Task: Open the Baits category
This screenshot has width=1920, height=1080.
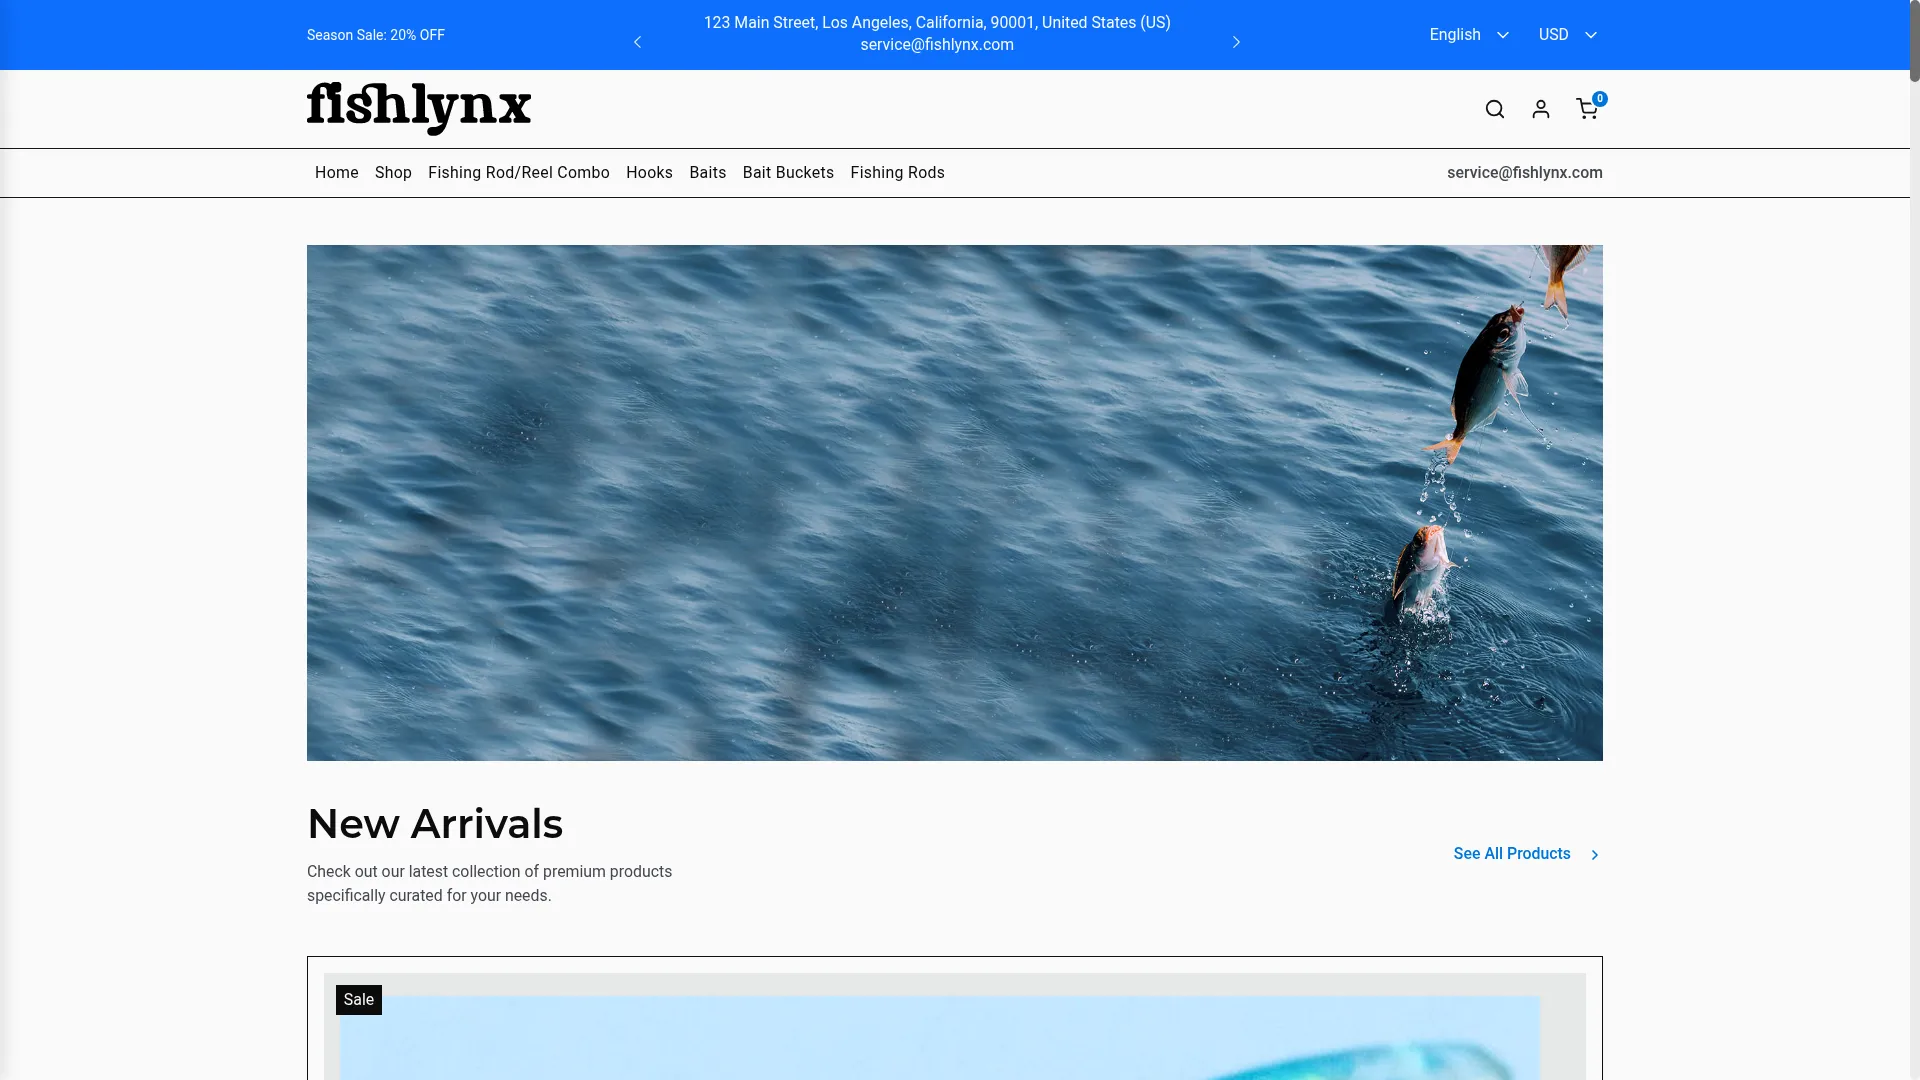Action: [707, 173]
